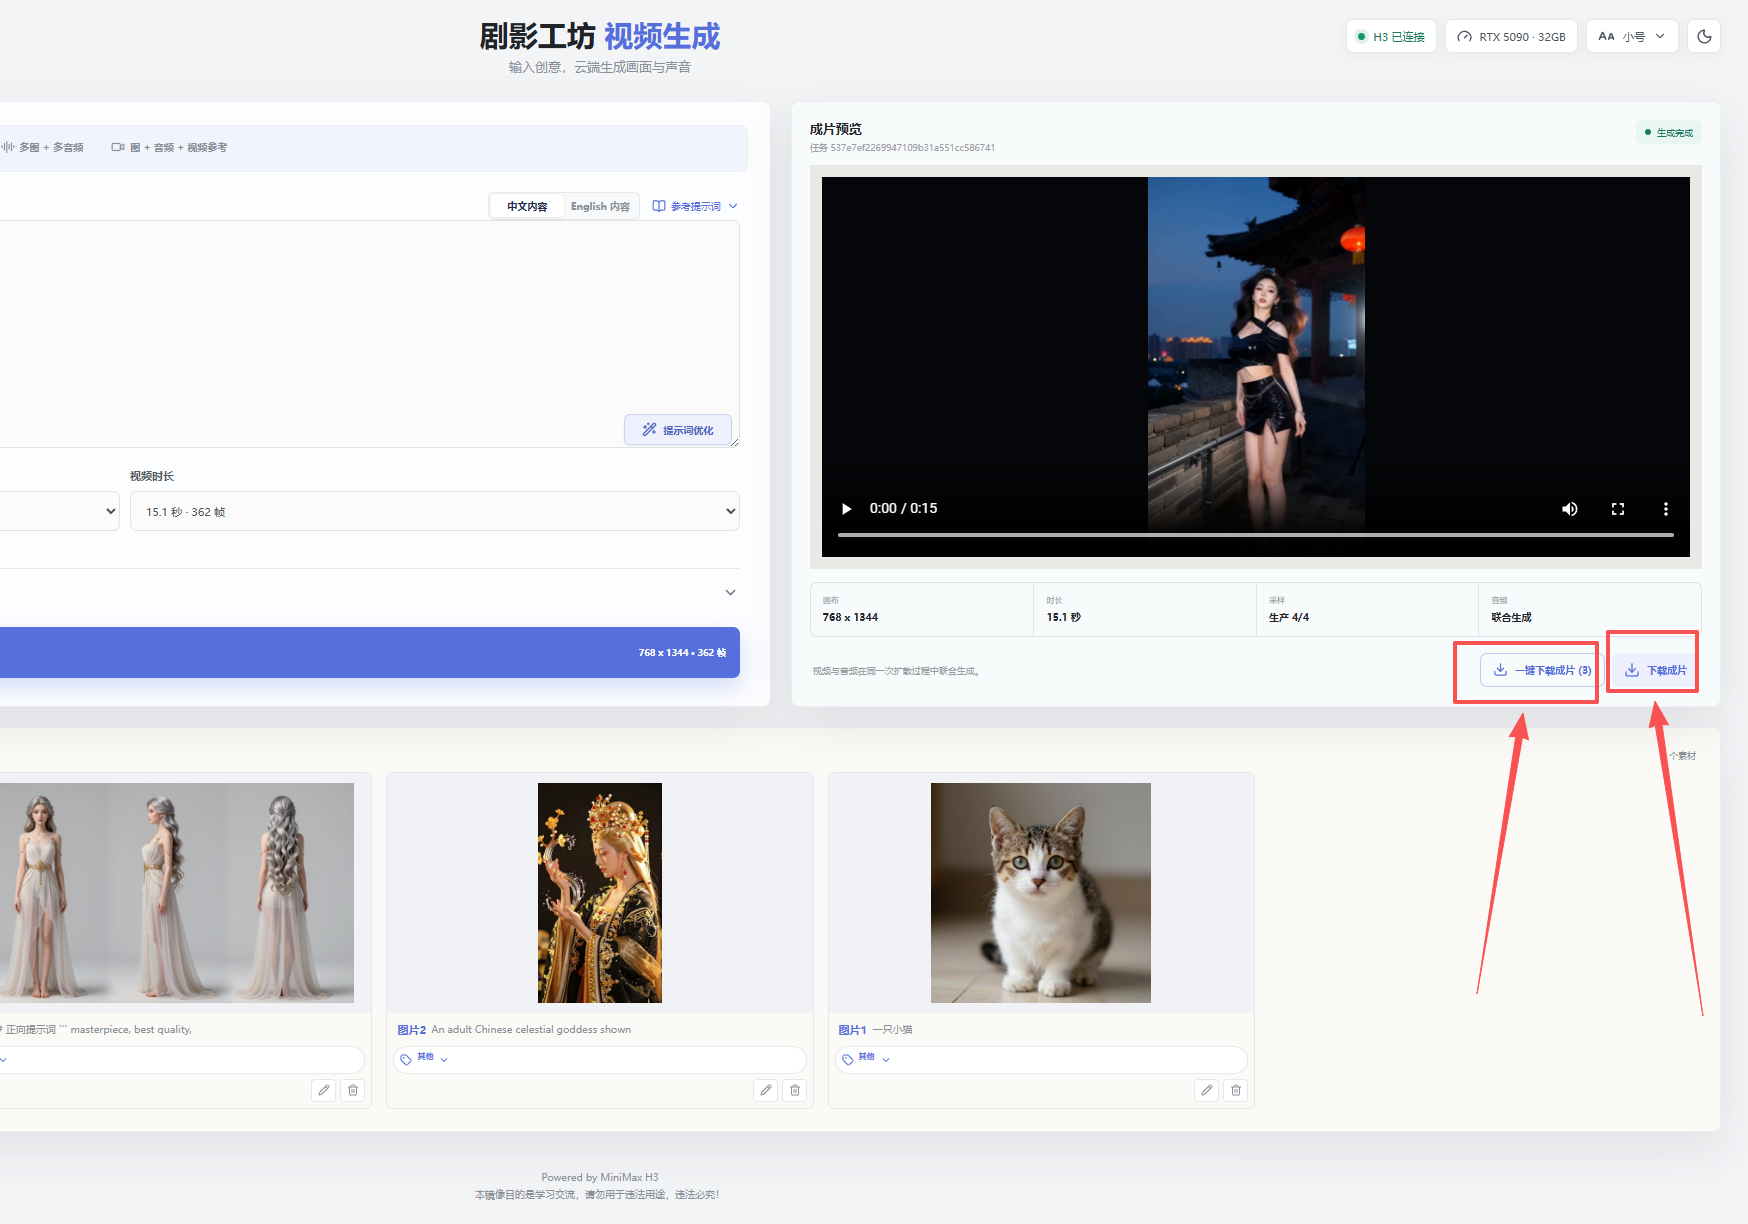Click the H3 已连接 connection status badge
This screenshot has height=1224, width=1748.
(x=1391, y=36)
